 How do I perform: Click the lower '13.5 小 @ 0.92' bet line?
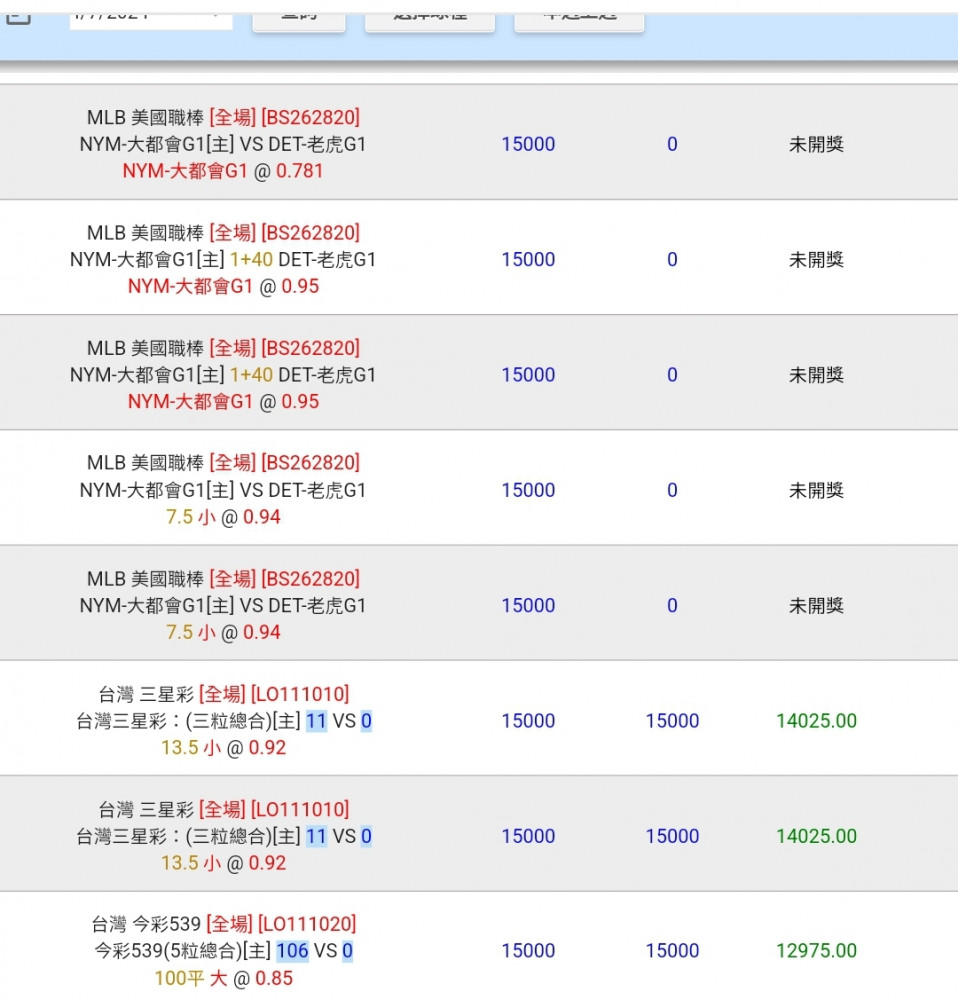(x=223, y=862)
